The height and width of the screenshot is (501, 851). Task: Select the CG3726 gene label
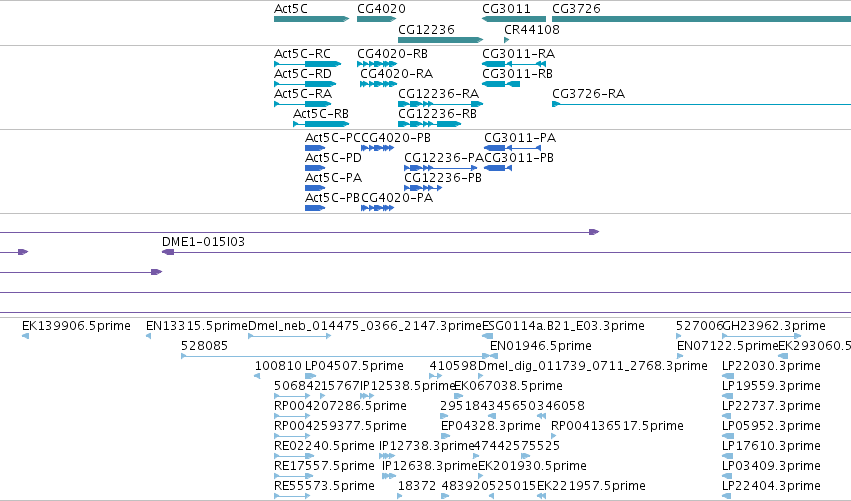[x=576, y=9]
